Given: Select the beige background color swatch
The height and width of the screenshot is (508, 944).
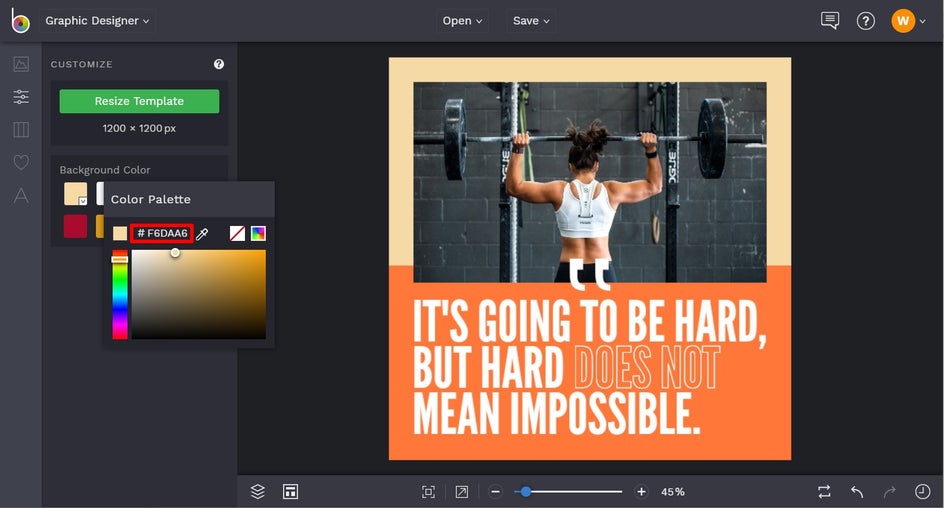Looking at the screenshot, I should (x=75, y=194).
